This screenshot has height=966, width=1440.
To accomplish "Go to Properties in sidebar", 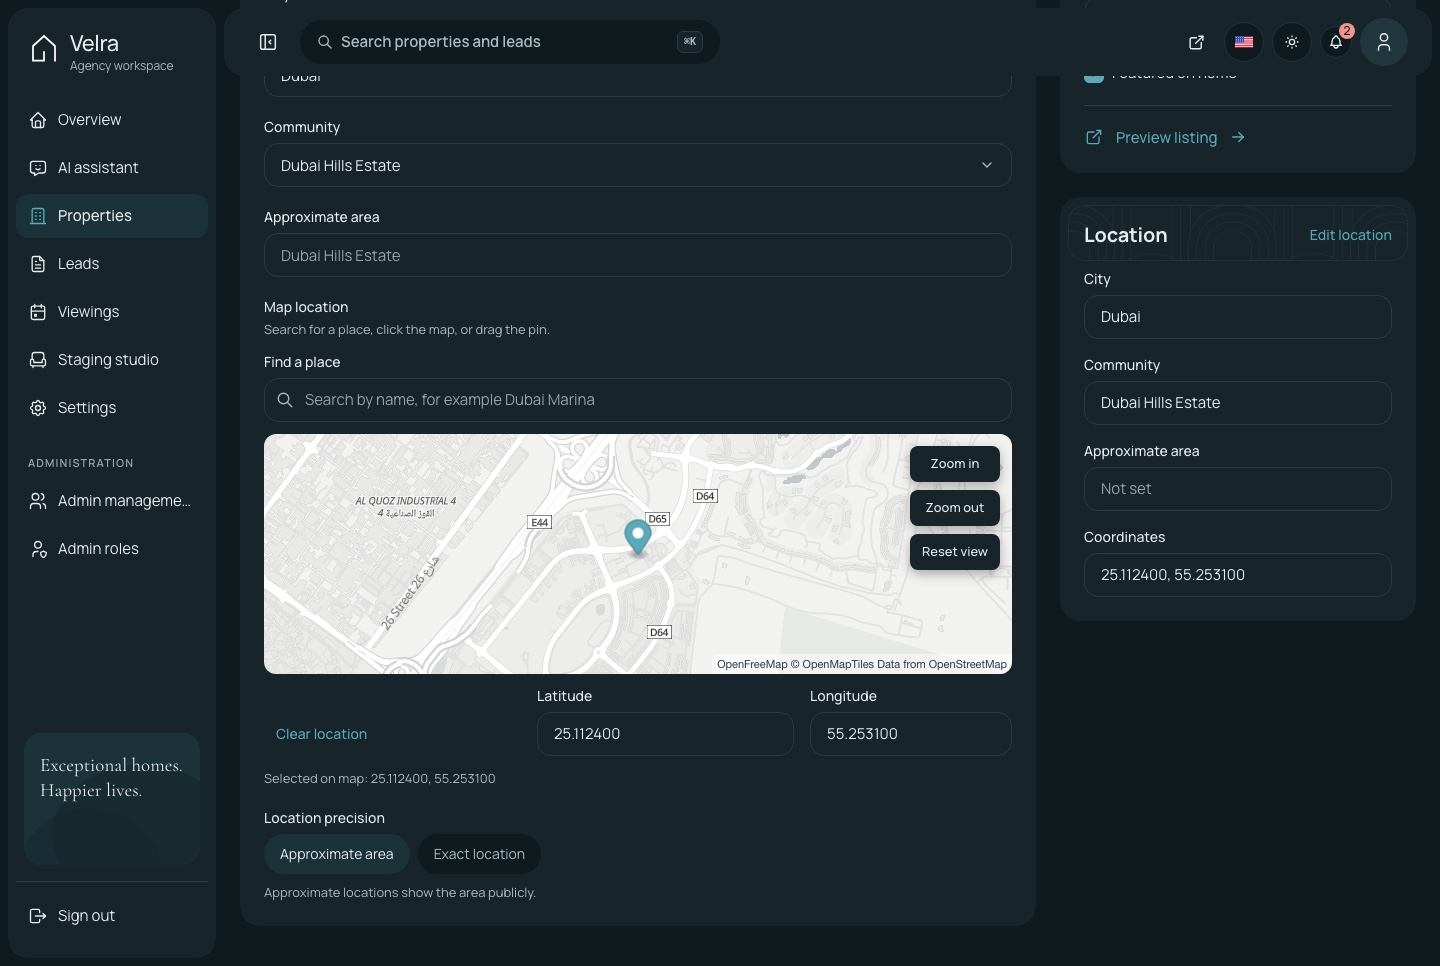I will 112,216.
